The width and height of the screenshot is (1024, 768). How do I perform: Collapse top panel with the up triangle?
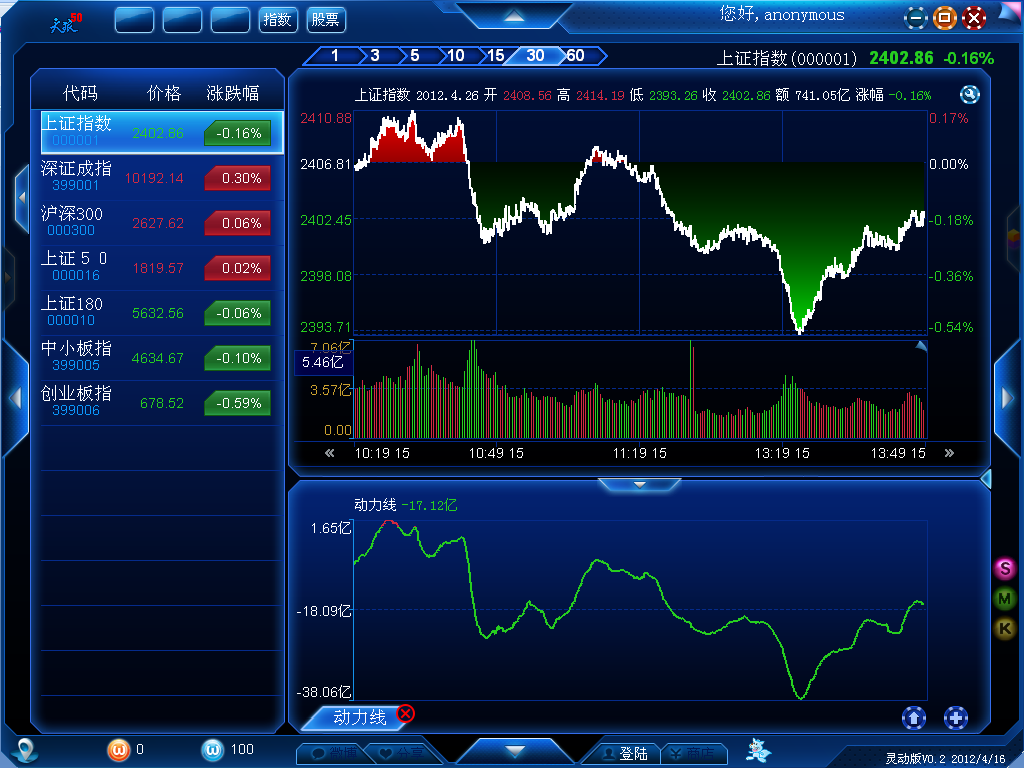(514, 16)
